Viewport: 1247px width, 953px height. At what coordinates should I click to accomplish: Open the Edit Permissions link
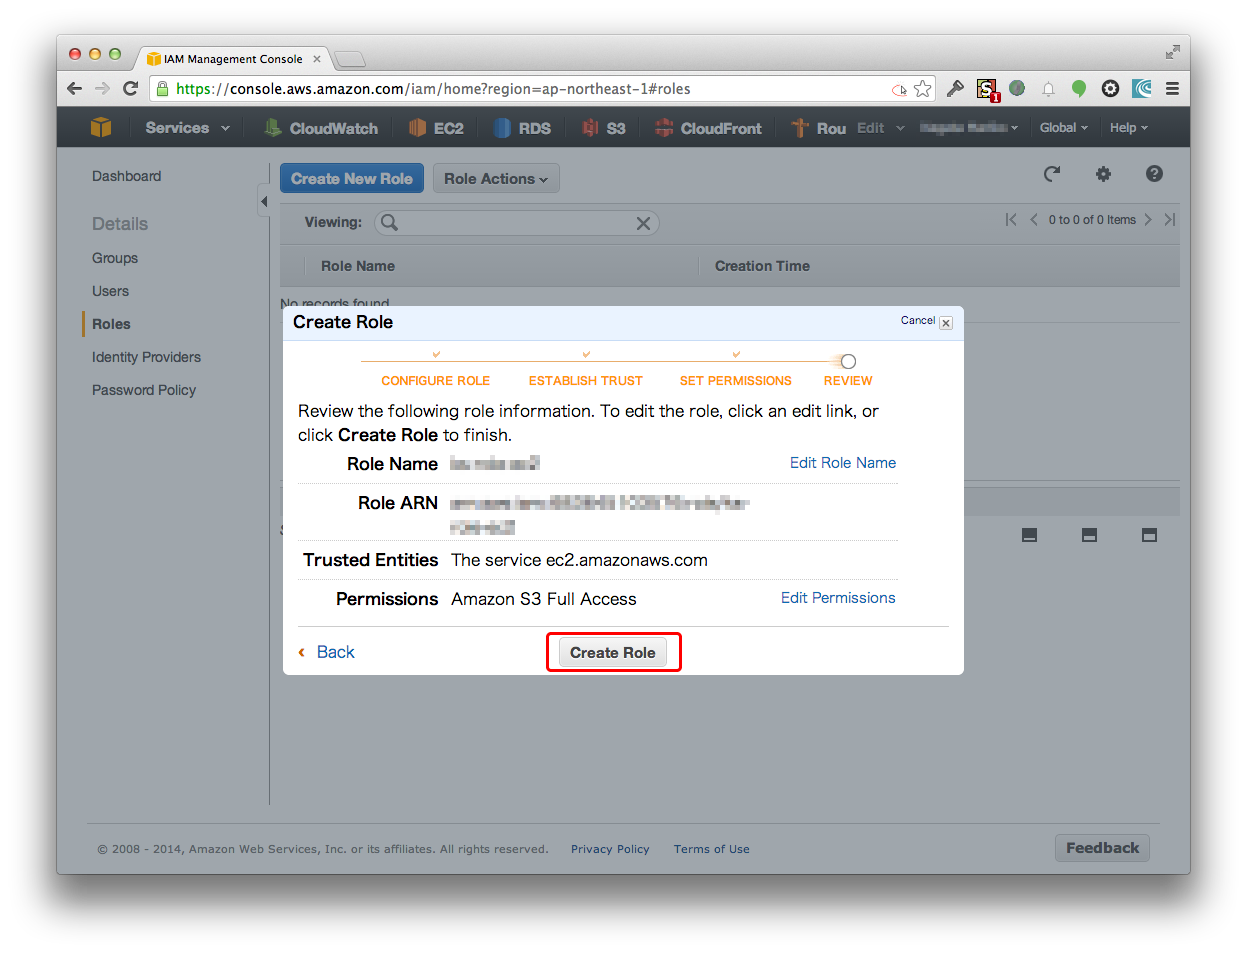click(x=837, y=597)
